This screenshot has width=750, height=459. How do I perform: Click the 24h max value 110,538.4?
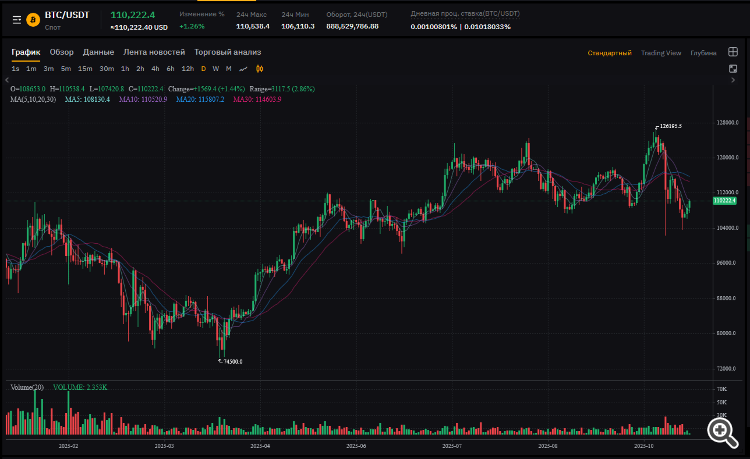click(x=253, y=26)
